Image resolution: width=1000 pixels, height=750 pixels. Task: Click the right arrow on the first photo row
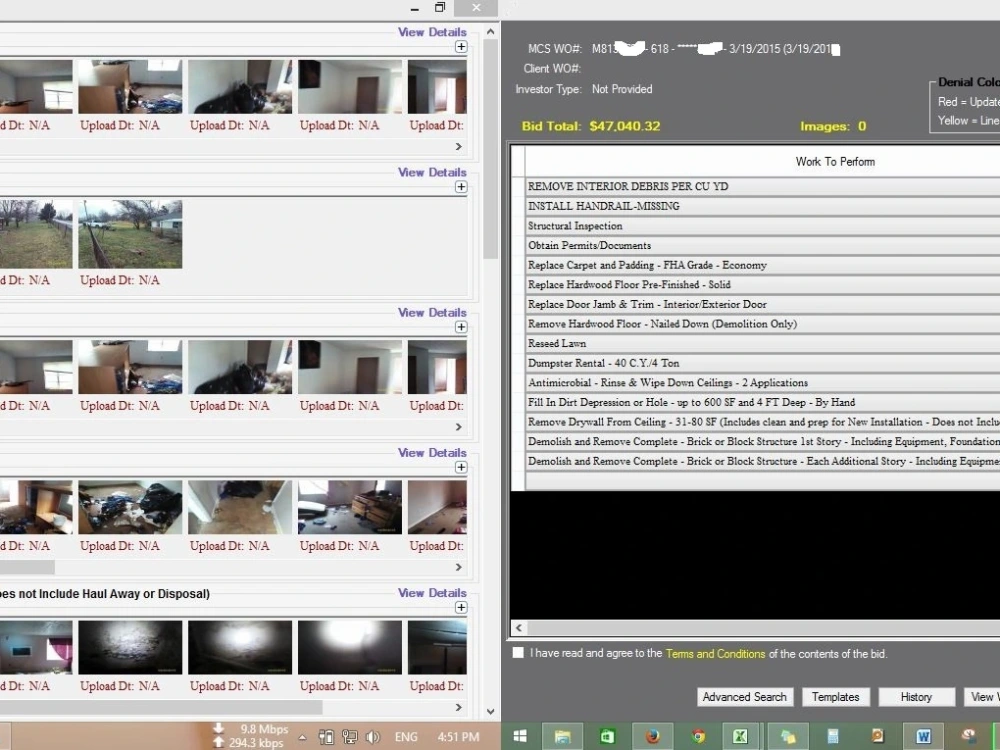point(458,146)
